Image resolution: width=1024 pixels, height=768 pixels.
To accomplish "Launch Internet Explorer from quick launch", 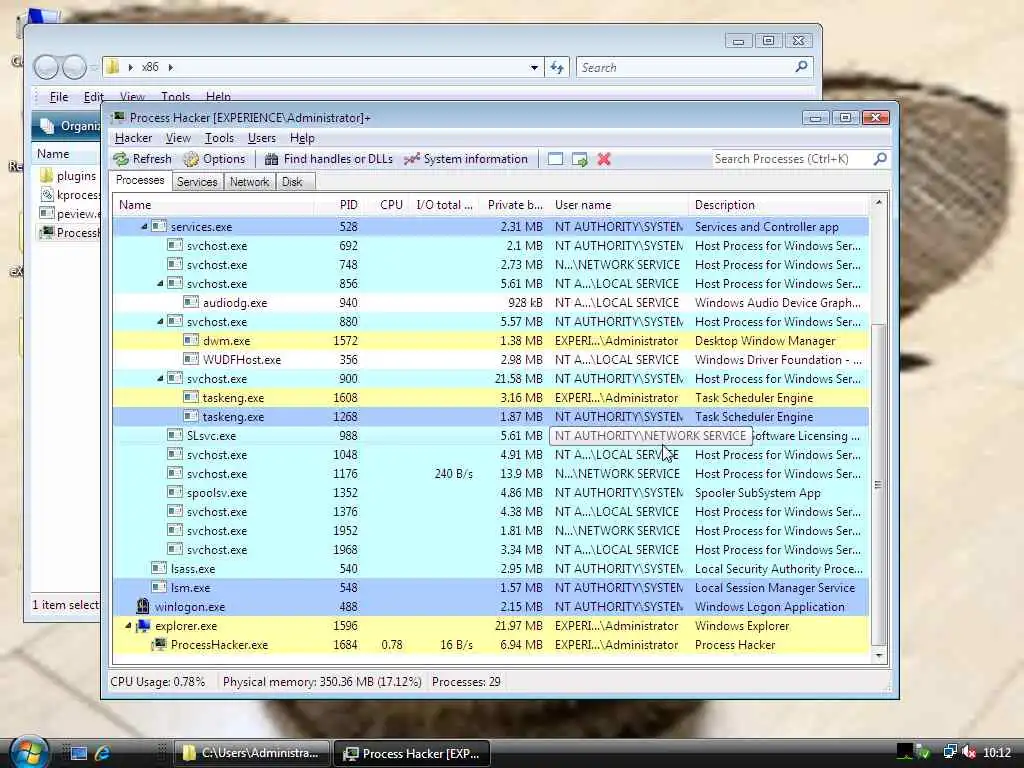I will 103,753.
